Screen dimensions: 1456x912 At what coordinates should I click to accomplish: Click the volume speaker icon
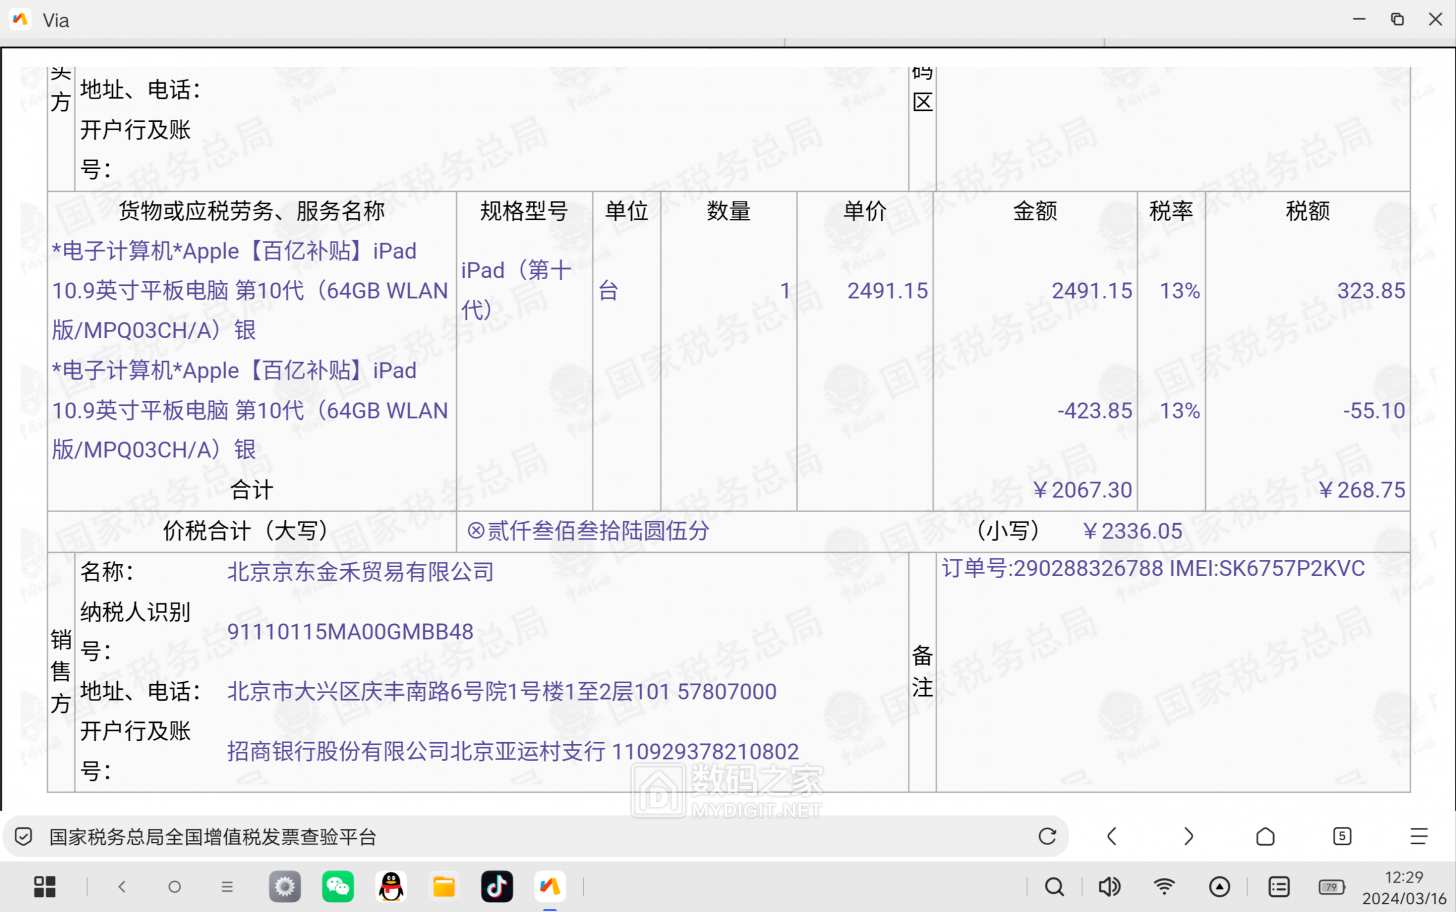tap(1109, 886)
